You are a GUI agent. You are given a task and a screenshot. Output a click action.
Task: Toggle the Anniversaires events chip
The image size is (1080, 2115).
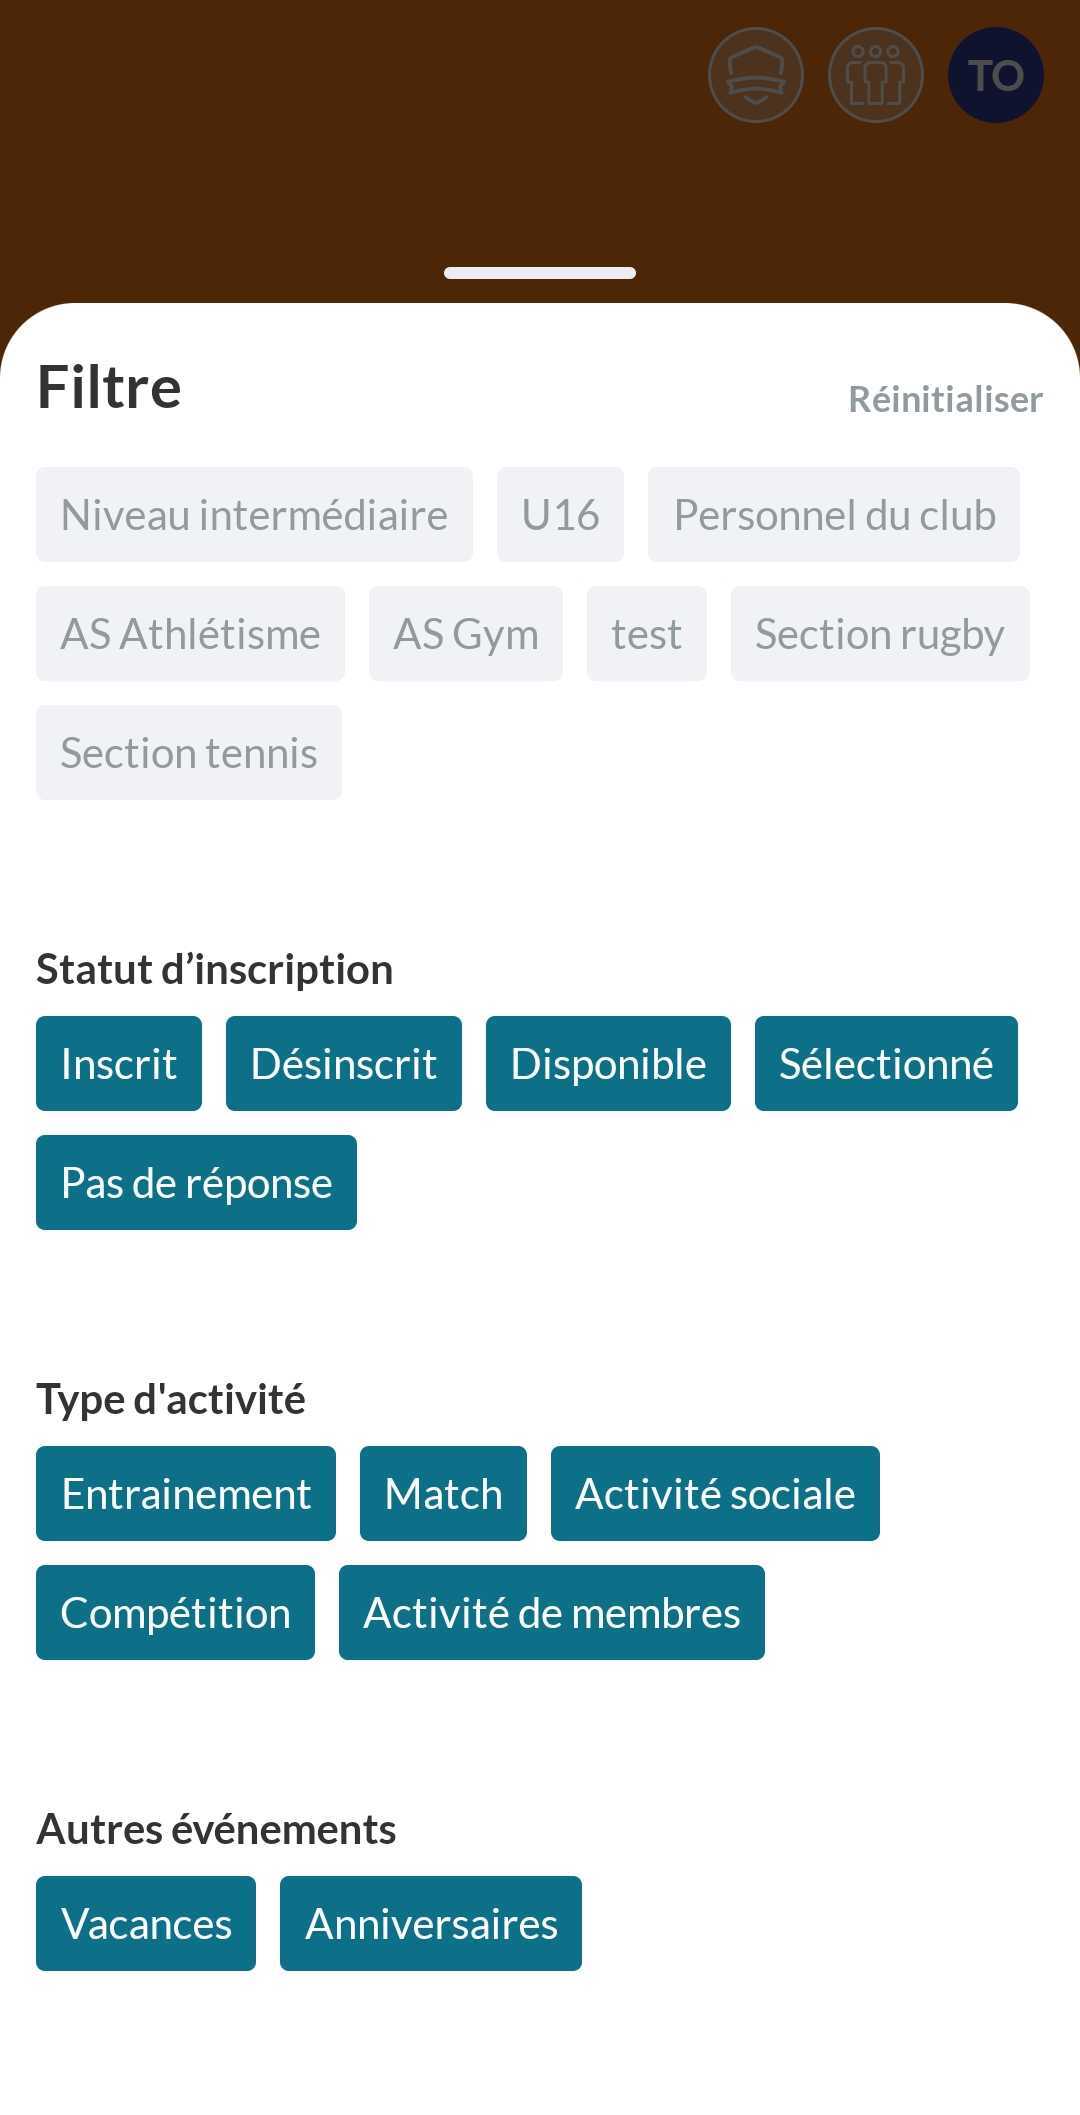[x=431, y=1923]
